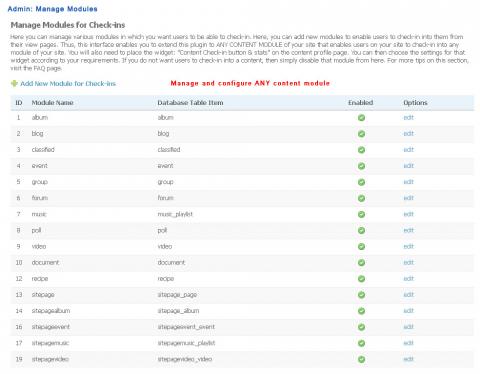
Task: Edit the music module
Action: [408, 214]
